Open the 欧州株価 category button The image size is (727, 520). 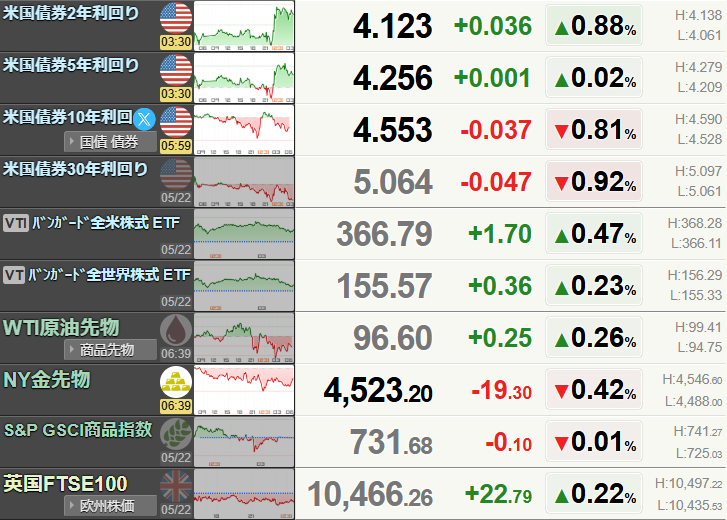pos(110,506)
